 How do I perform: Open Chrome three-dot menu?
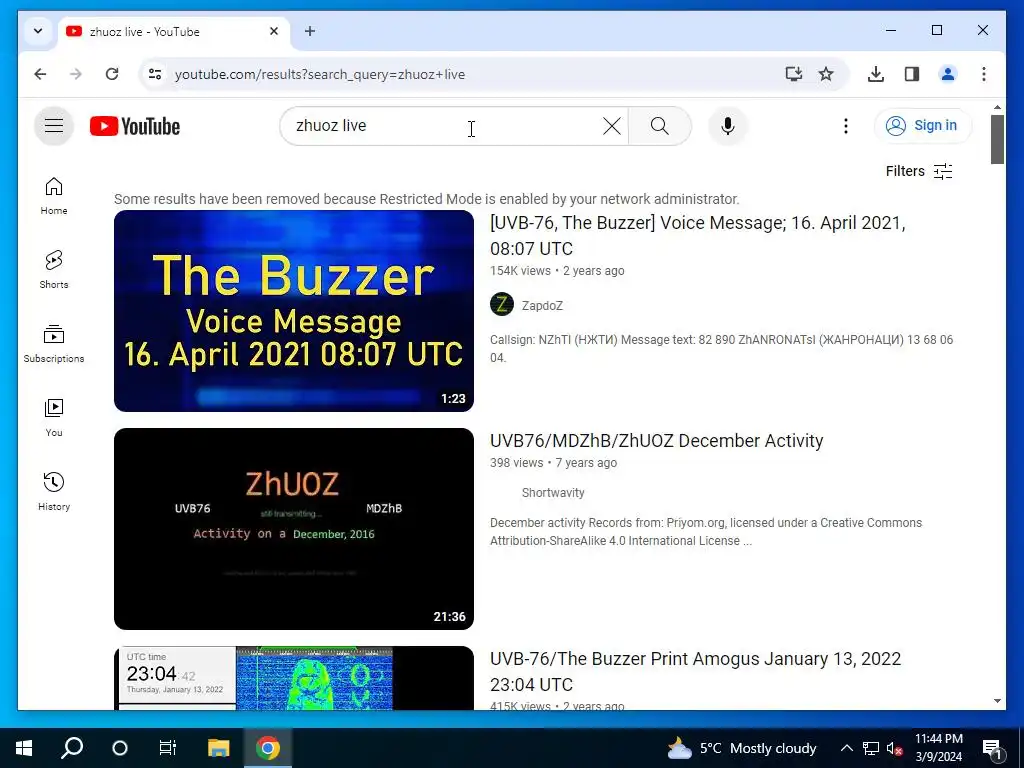tap(984, 74)
